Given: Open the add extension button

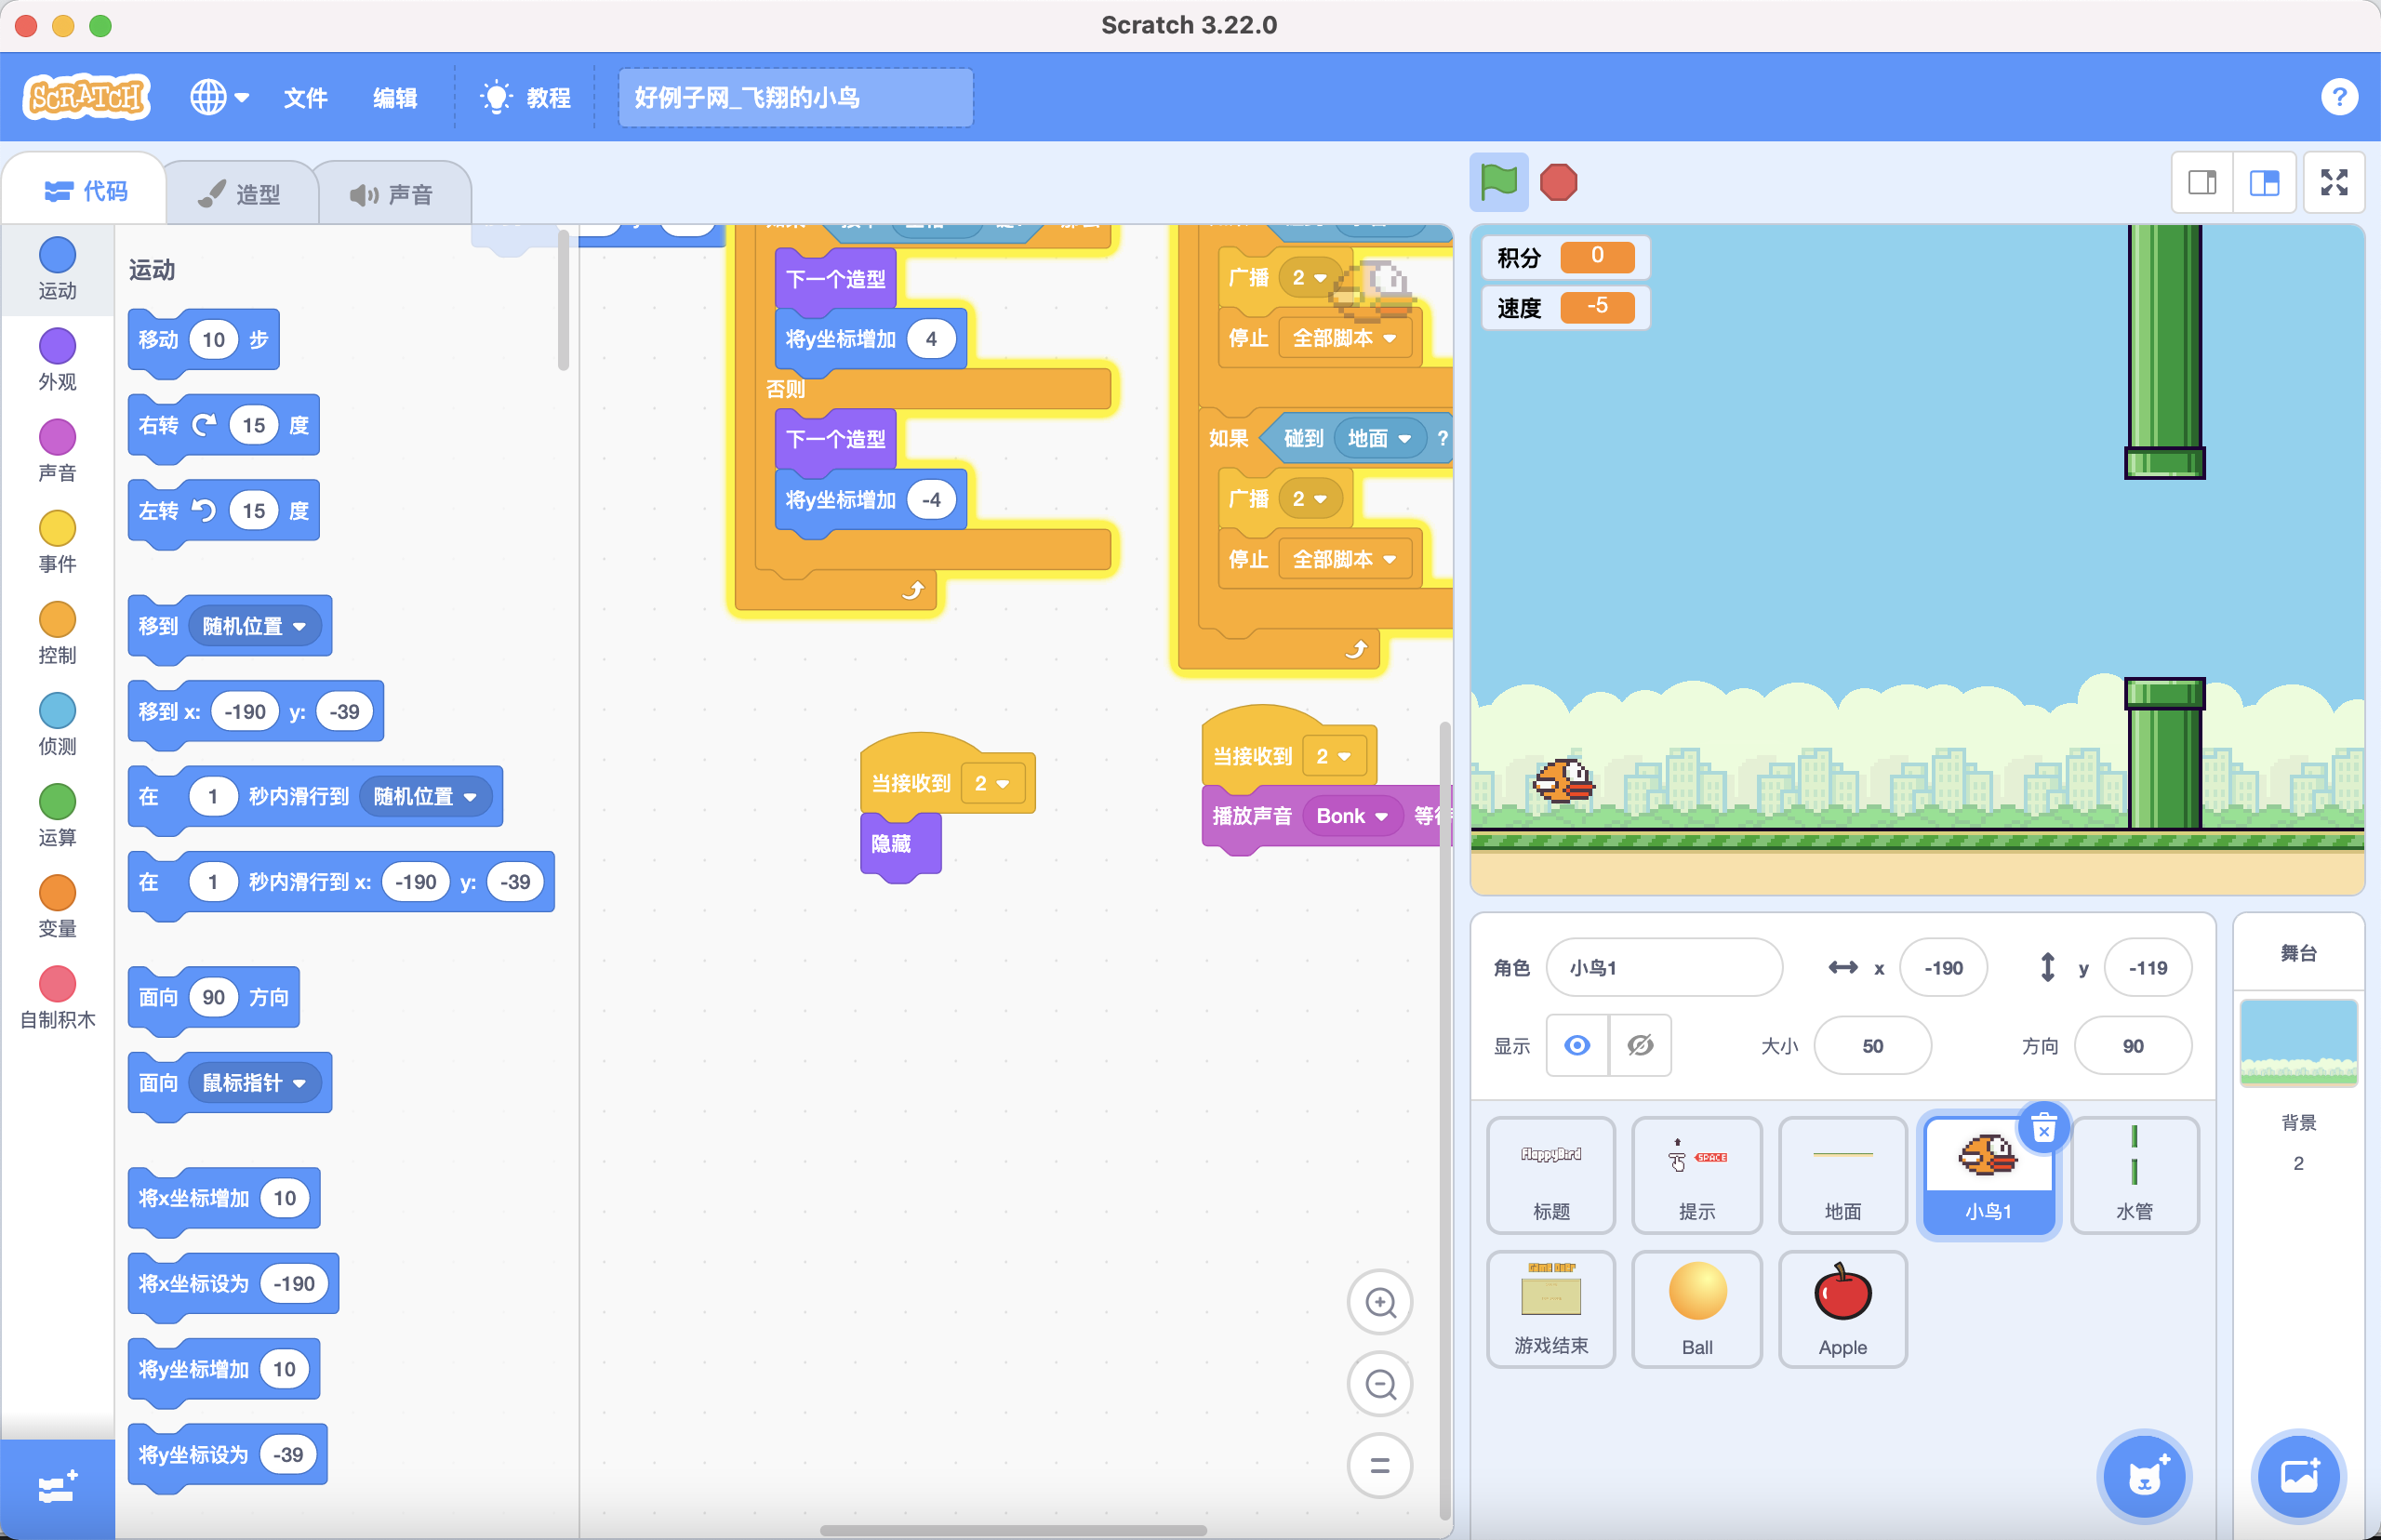Looking at the screenshot, I should 57,1488.
